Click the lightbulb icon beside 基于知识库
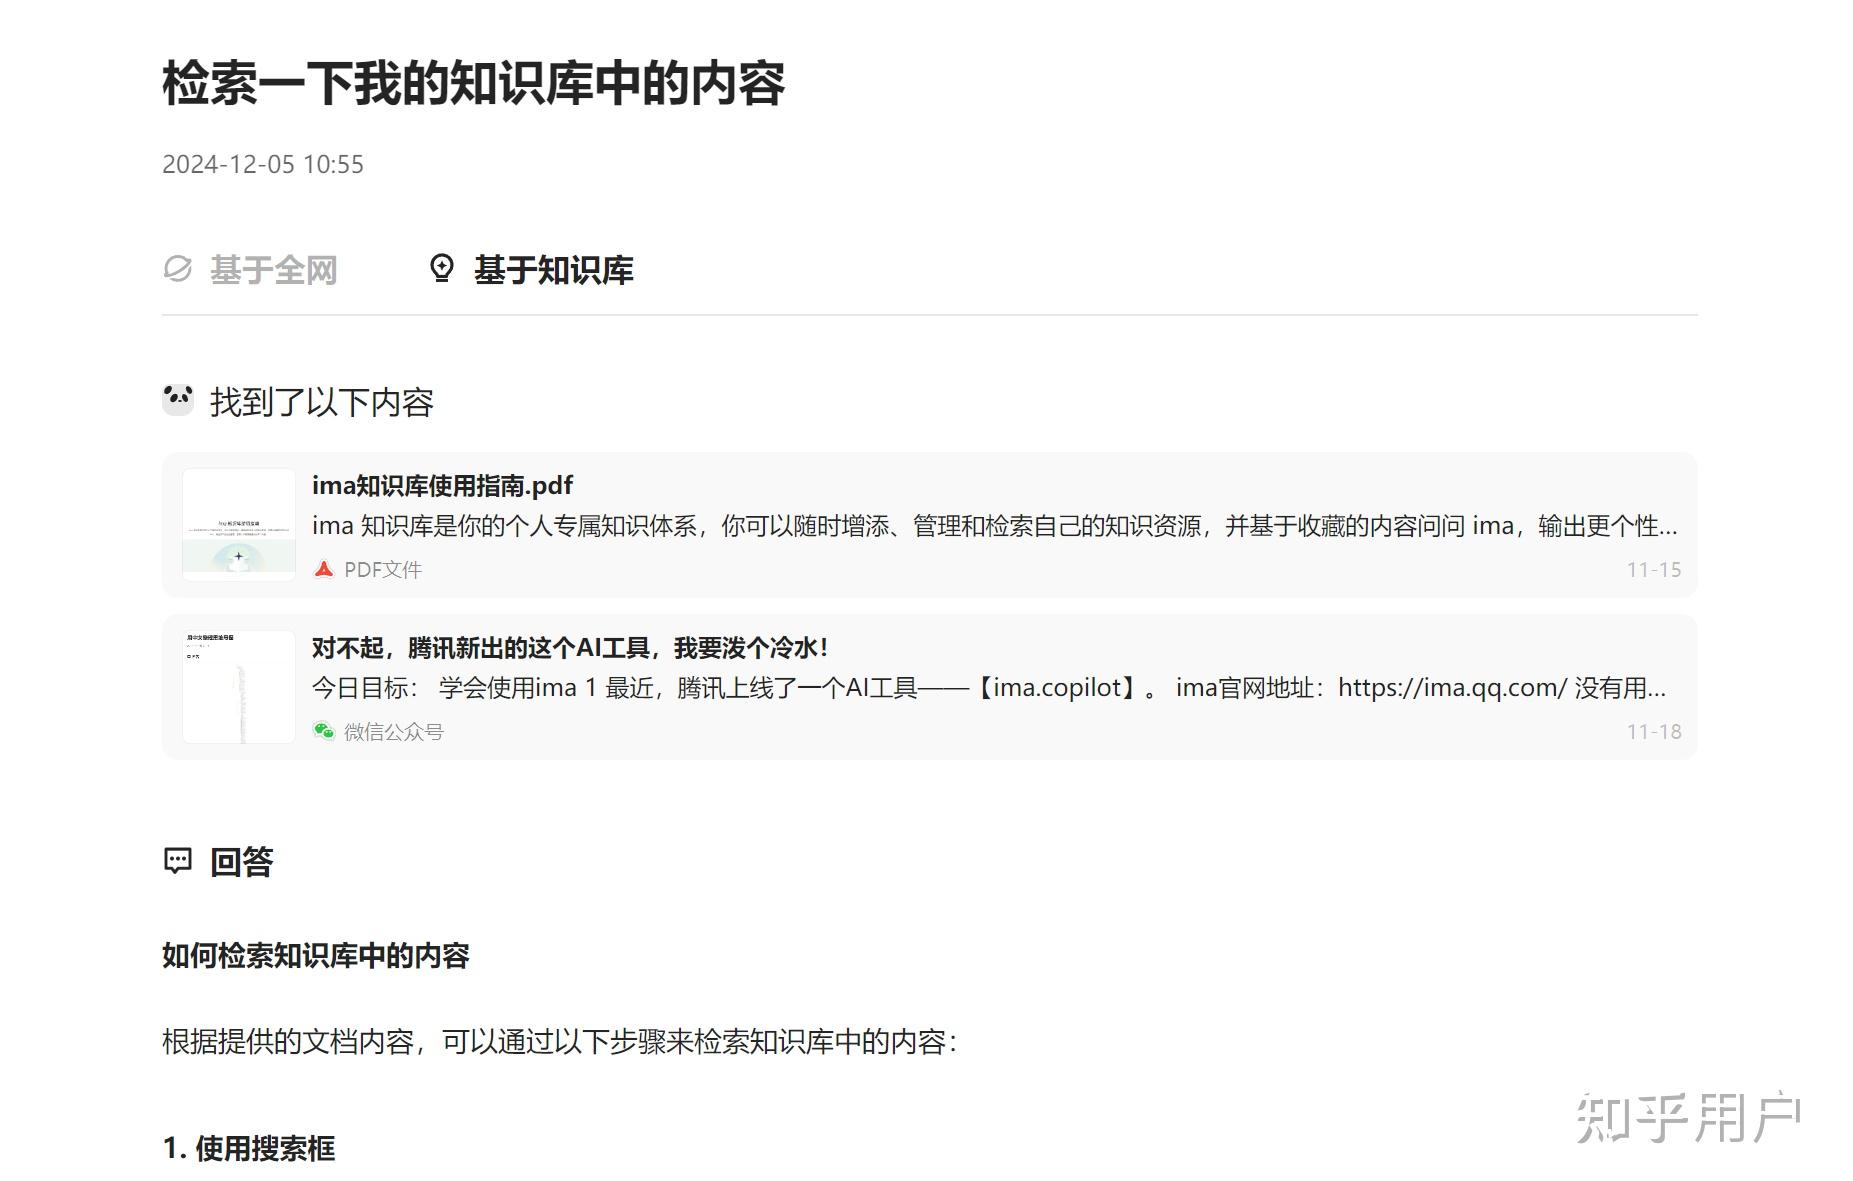 point(444,269)
